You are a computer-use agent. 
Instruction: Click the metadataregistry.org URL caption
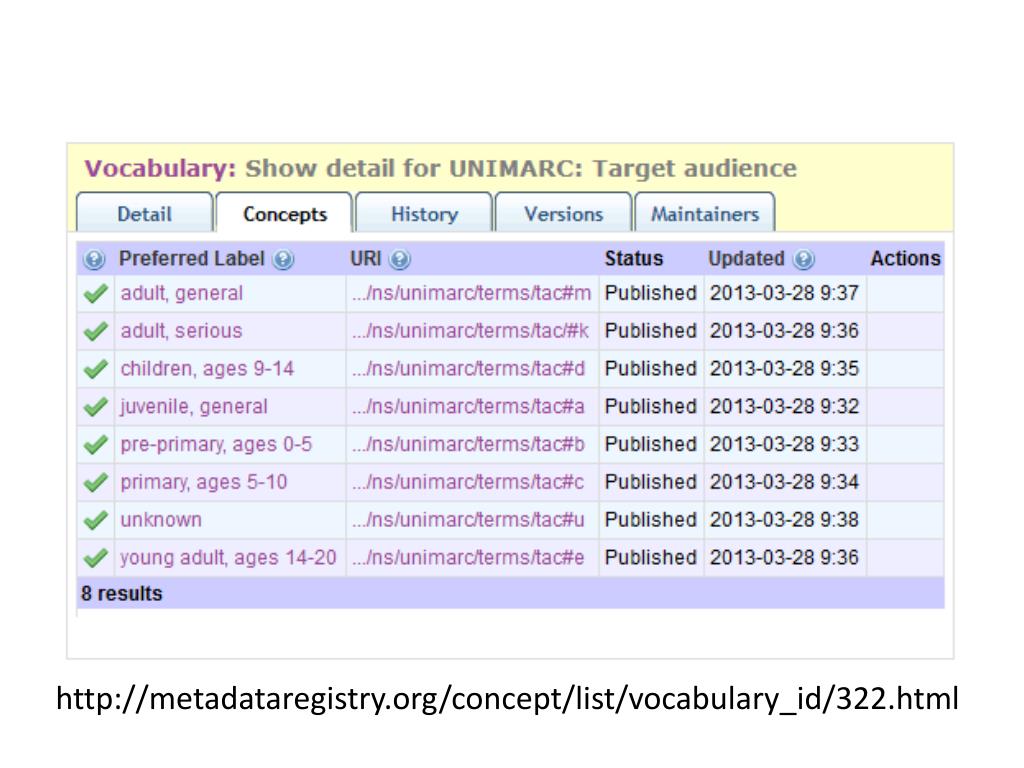507,699
